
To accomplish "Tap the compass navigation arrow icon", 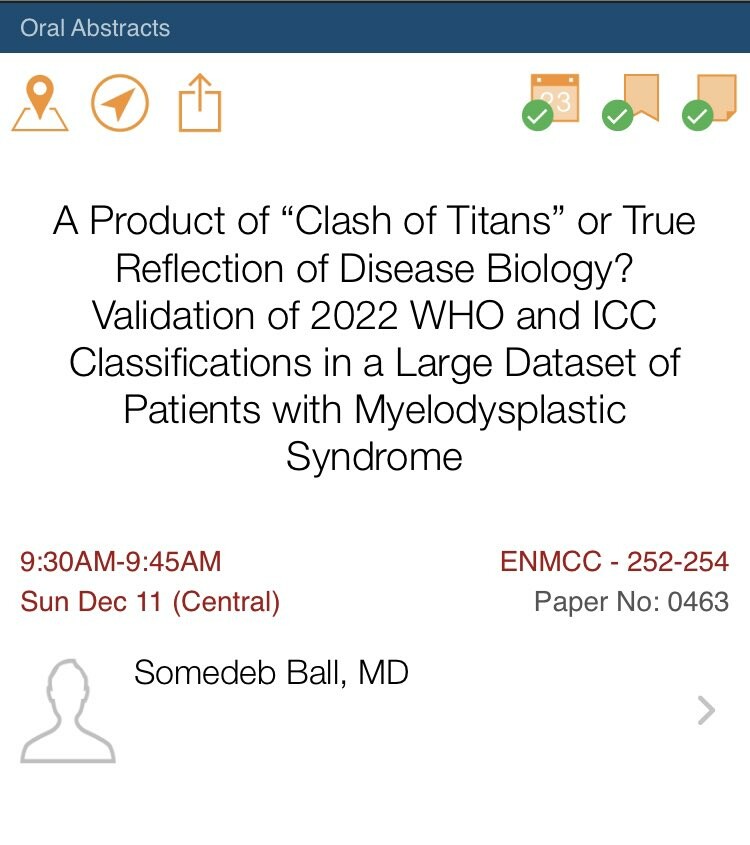I will coord(120,103).
